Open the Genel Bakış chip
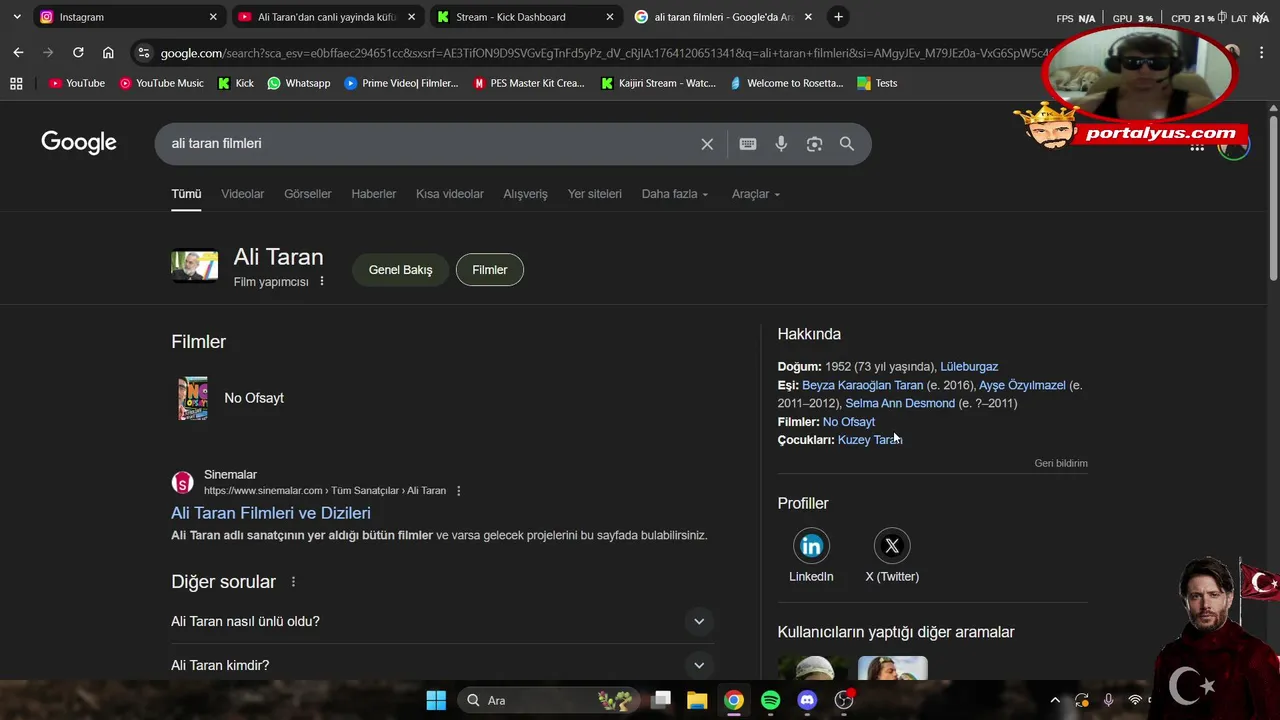 pos(401,270)
